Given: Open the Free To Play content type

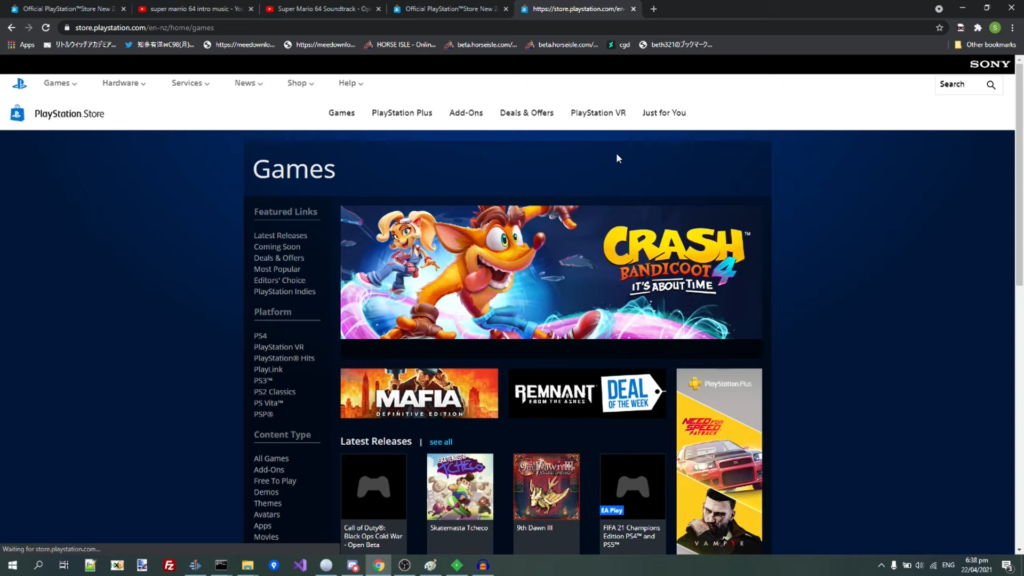Looking at the screenshot, I should coord(275,481).
